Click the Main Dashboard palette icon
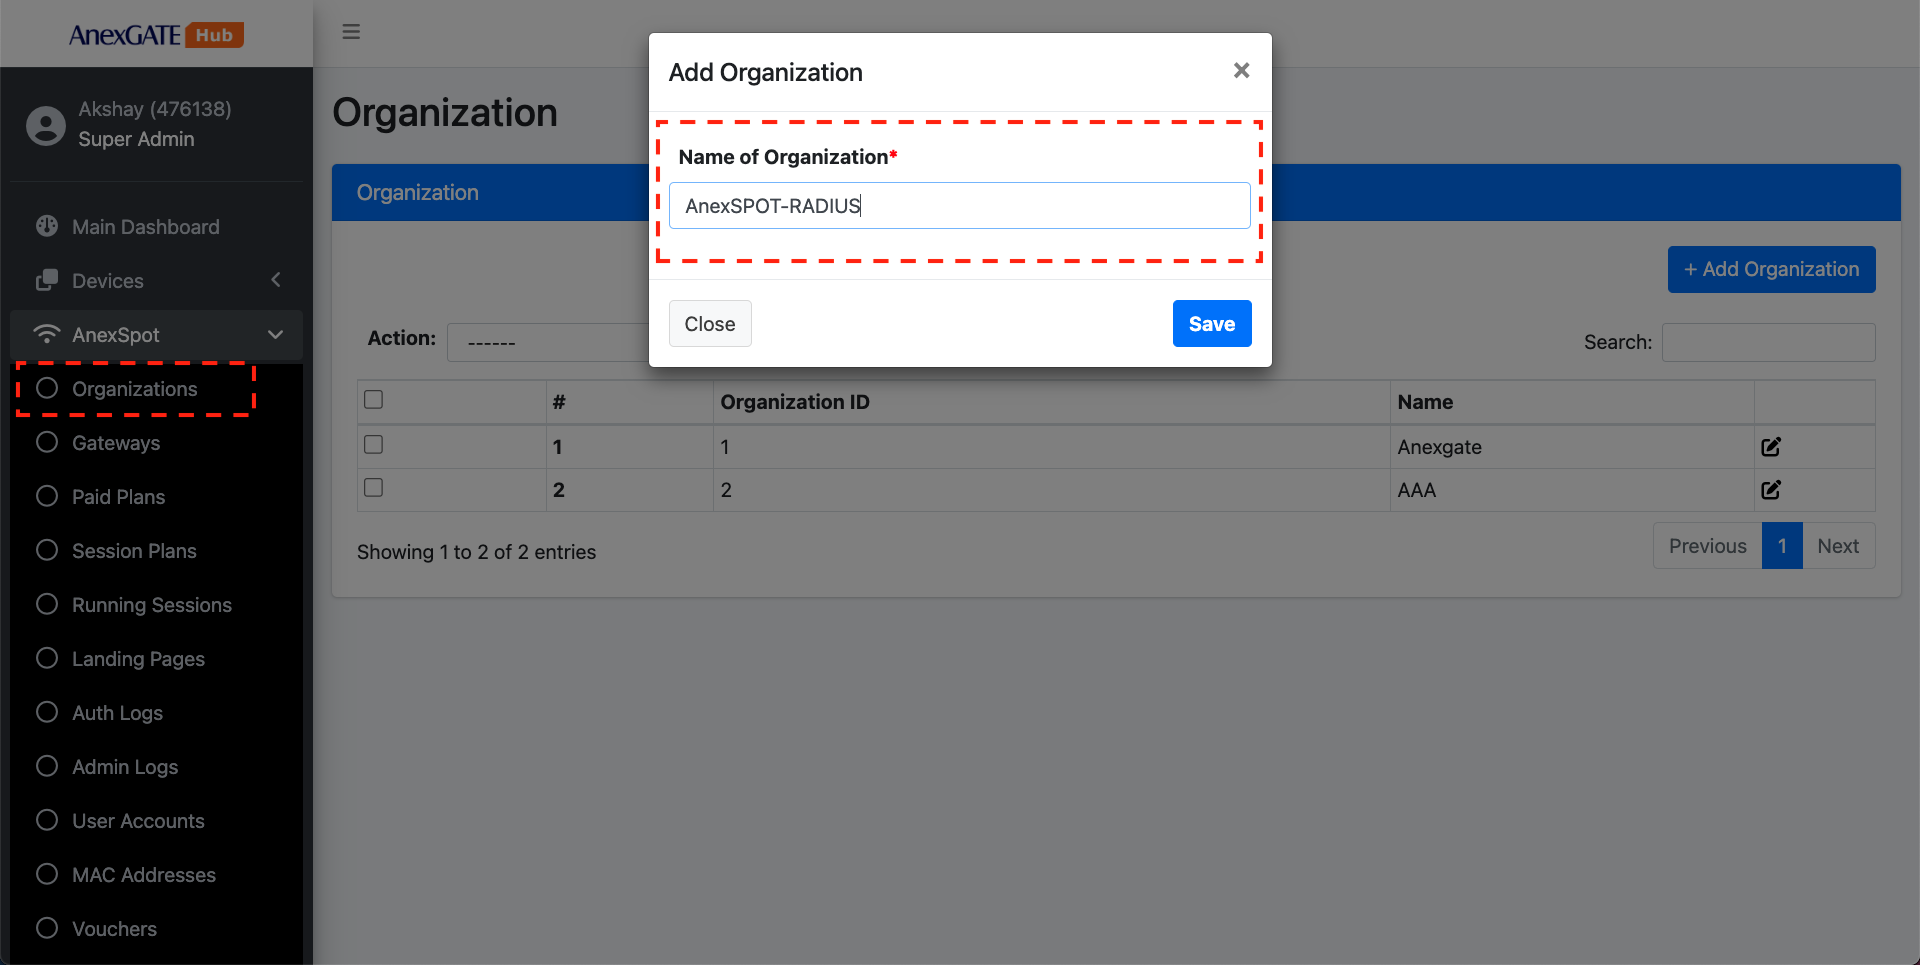Viewport: 1920px width, 965px height. point(47,226)
